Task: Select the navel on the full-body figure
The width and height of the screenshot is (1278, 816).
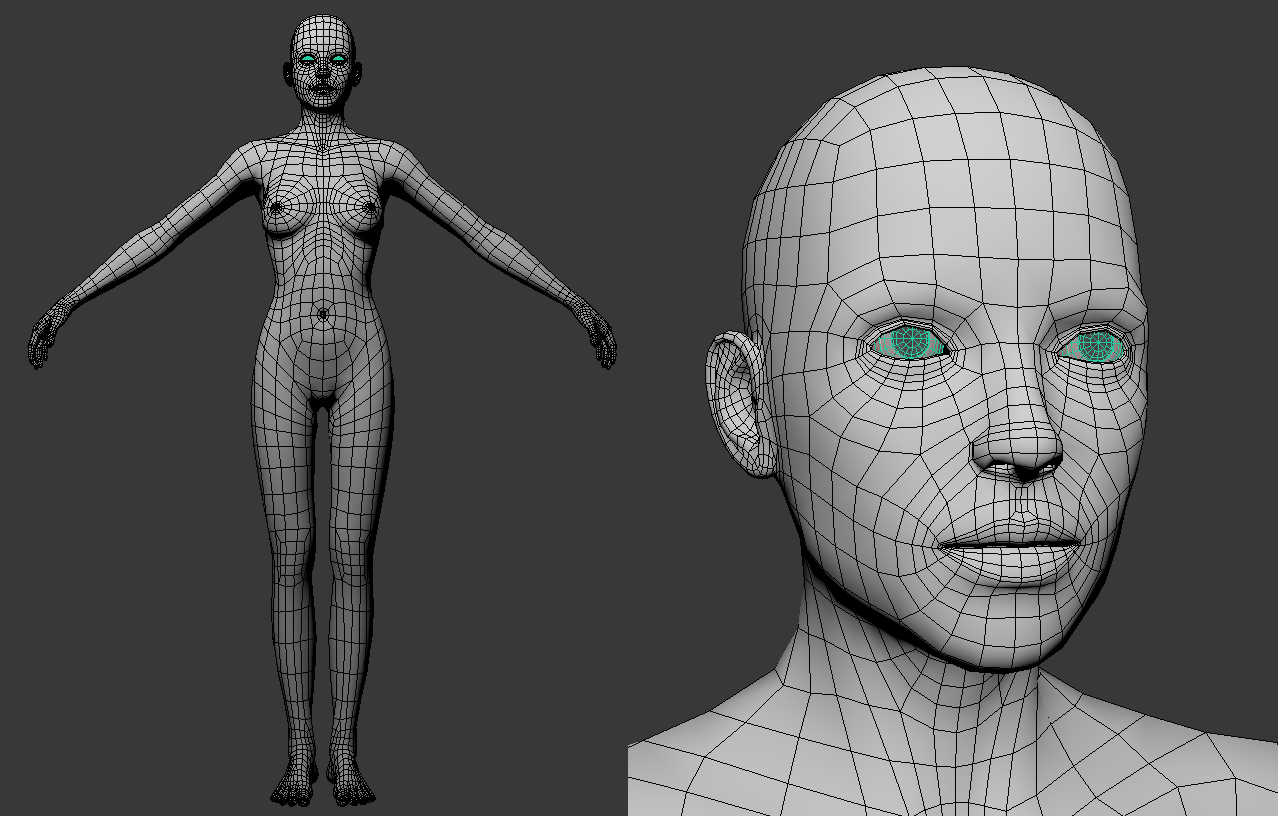Action: pyautogui.click(x=323, y=314)
